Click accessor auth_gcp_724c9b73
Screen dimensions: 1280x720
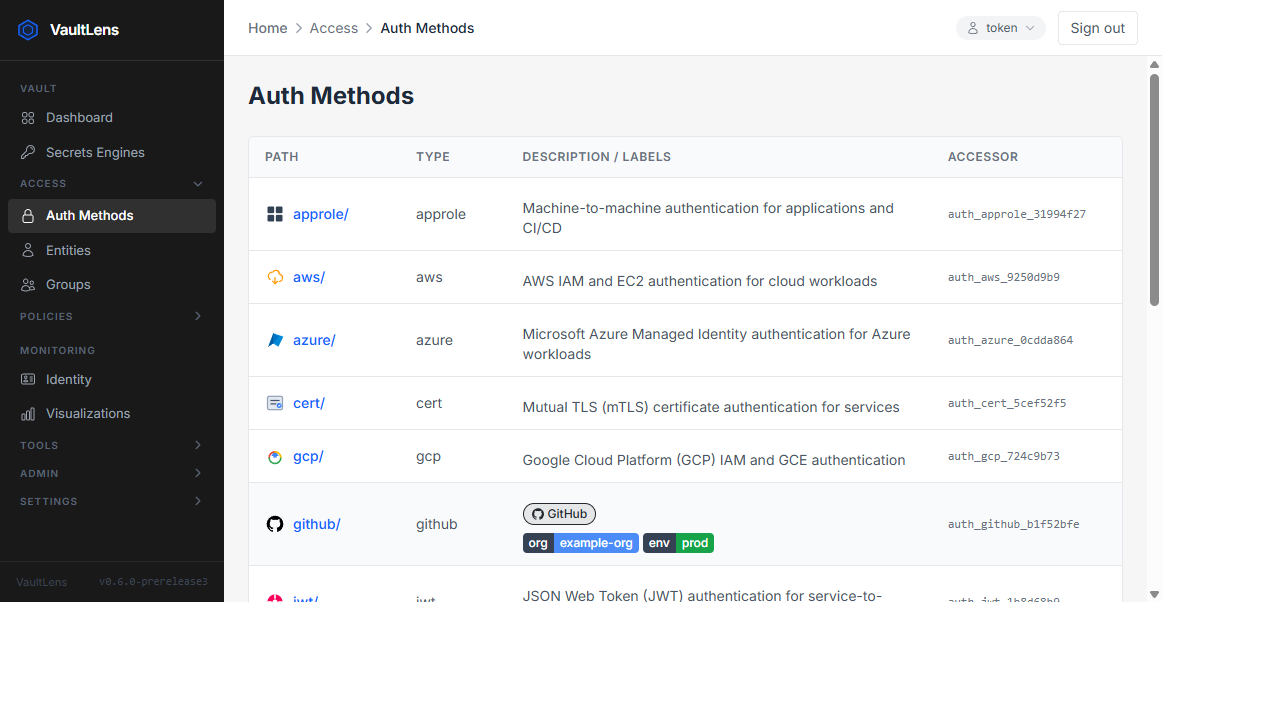tap(1004, 456)
